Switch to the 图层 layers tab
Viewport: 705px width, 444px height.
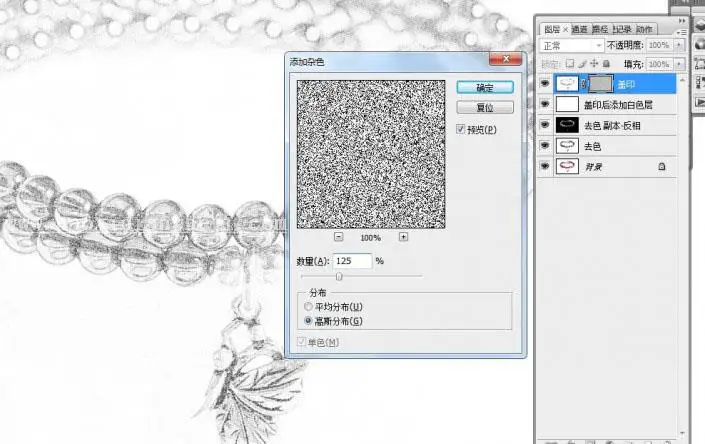tap(552, 29)
